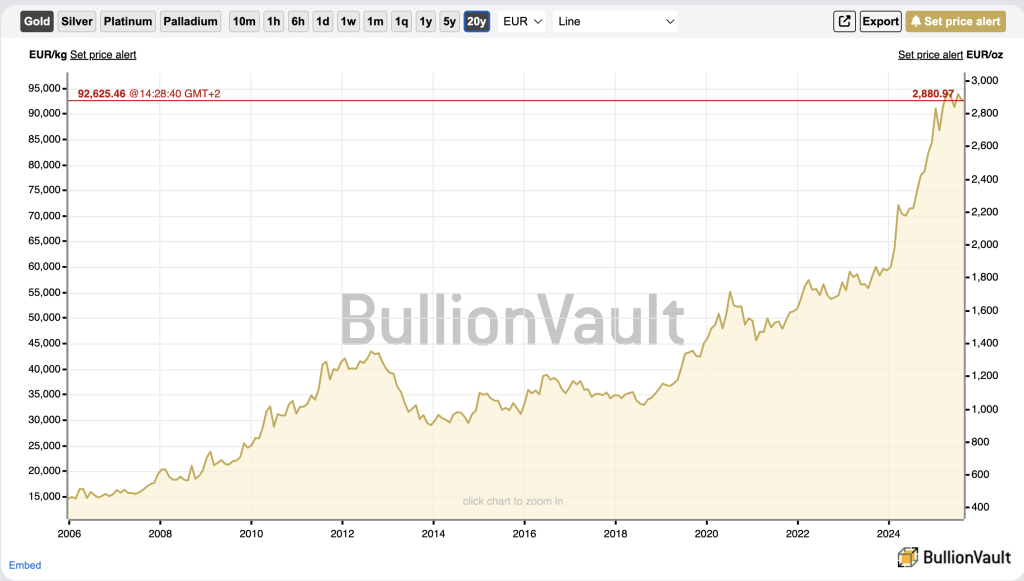Screen dimensions: 1024x581
Task: Select the 1q time range
Action: click(401, 22)
